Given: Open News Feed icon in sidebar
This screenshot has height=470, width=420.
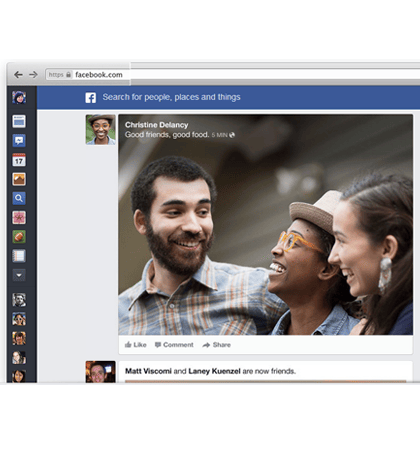Looking at the screenshot, I should pos(19,121).
